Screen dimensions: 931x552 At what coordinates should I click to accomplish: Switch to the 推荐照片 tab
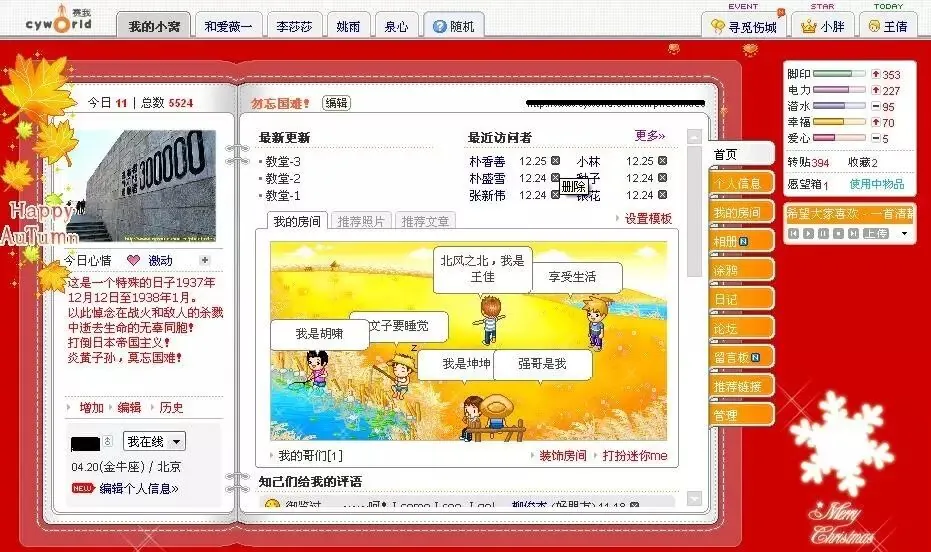360,221
